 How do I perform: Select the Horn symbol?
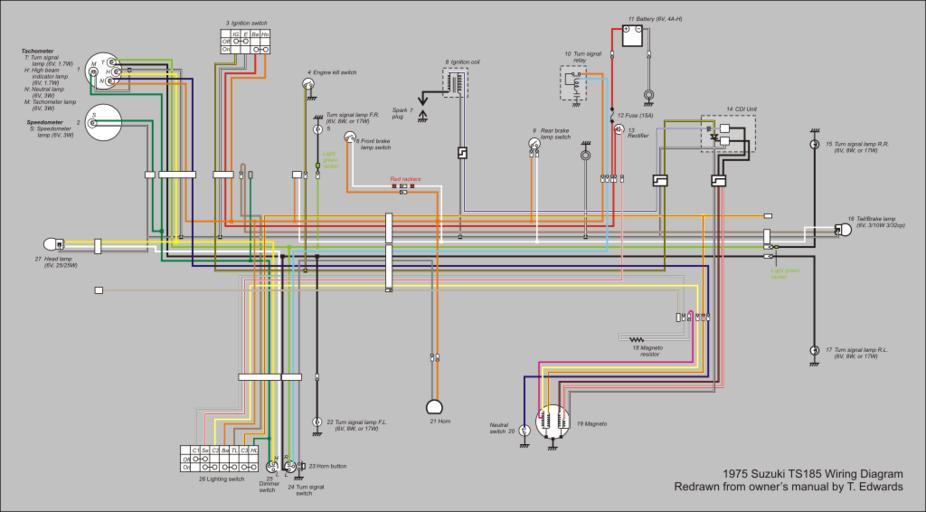435,407
